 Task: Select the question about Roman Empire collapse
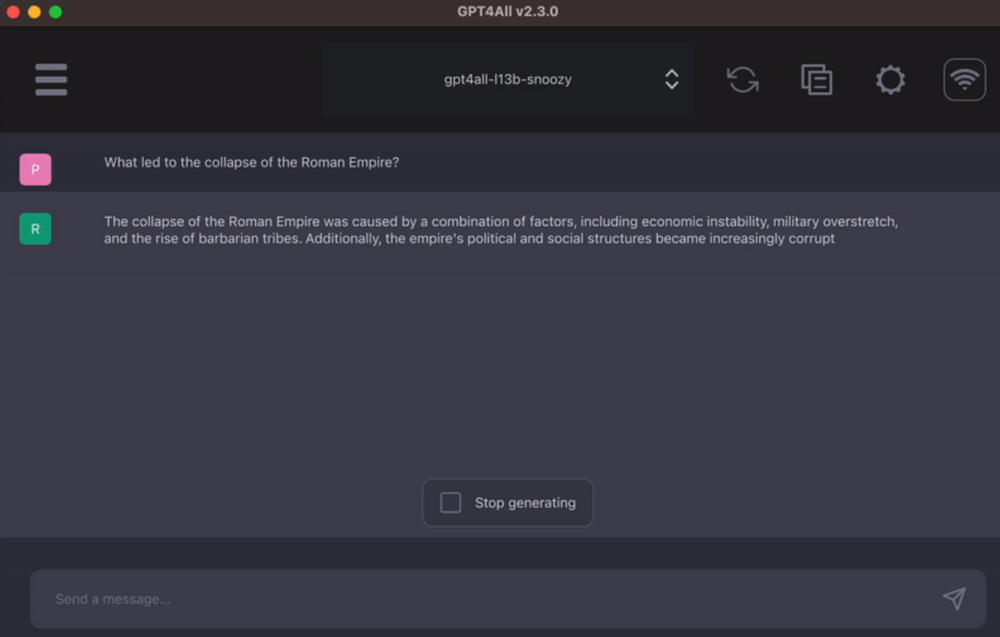tap(251, 163)
